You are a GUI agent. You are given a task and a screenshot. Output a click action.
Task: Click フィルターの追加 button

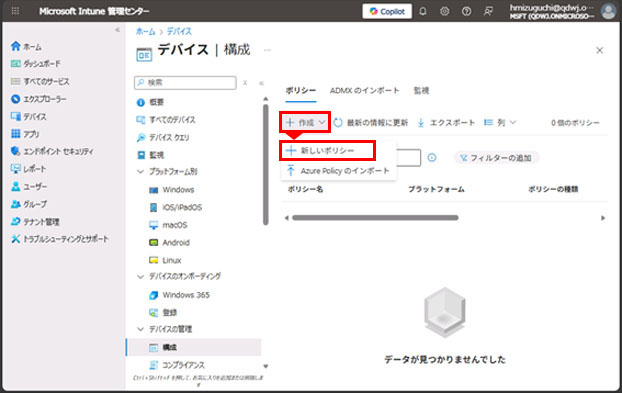click(x=496, y=158)
